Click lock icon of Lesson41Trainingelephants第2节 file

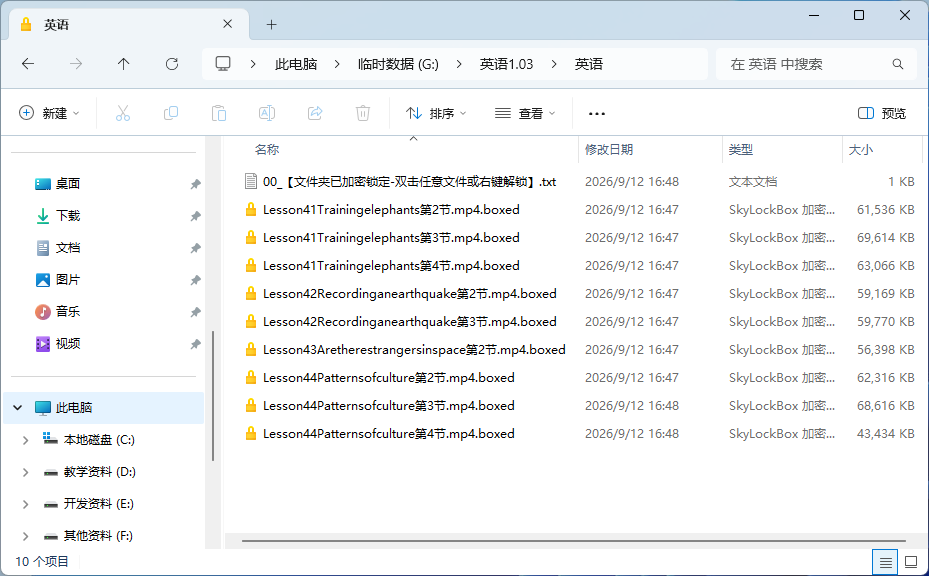coord(251,210)
